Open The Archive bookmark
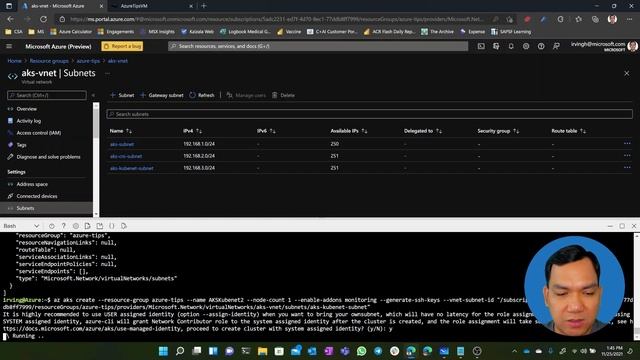 click(x=437, y=31)
